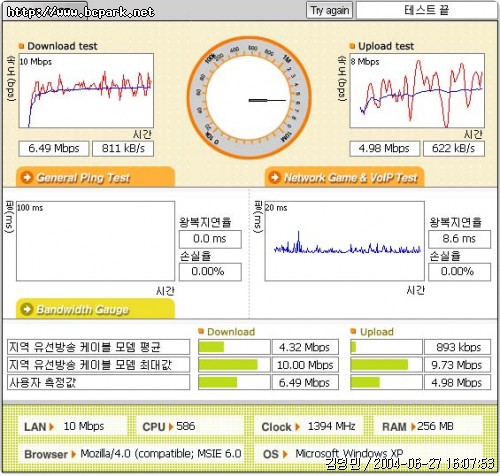Select the 지역 유선방송 케이블 모뎀 최대값 row
The height and width of the screenshot is (476, 500).
[98, 365]
